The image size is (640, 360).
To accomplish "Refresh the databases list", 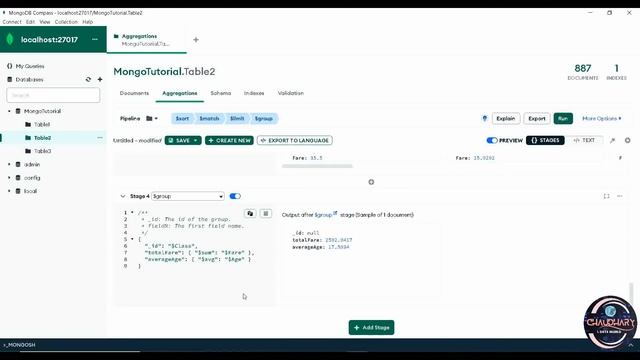I will tap(88, 79).
